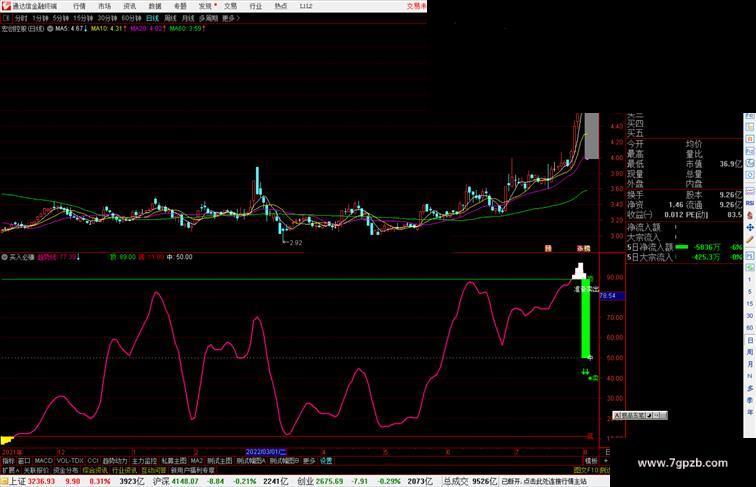Image resolution: width=756 pixels, height=487 pixels.
Task: Select 季 period in right sidebar
Action: [x=750, y=400]
